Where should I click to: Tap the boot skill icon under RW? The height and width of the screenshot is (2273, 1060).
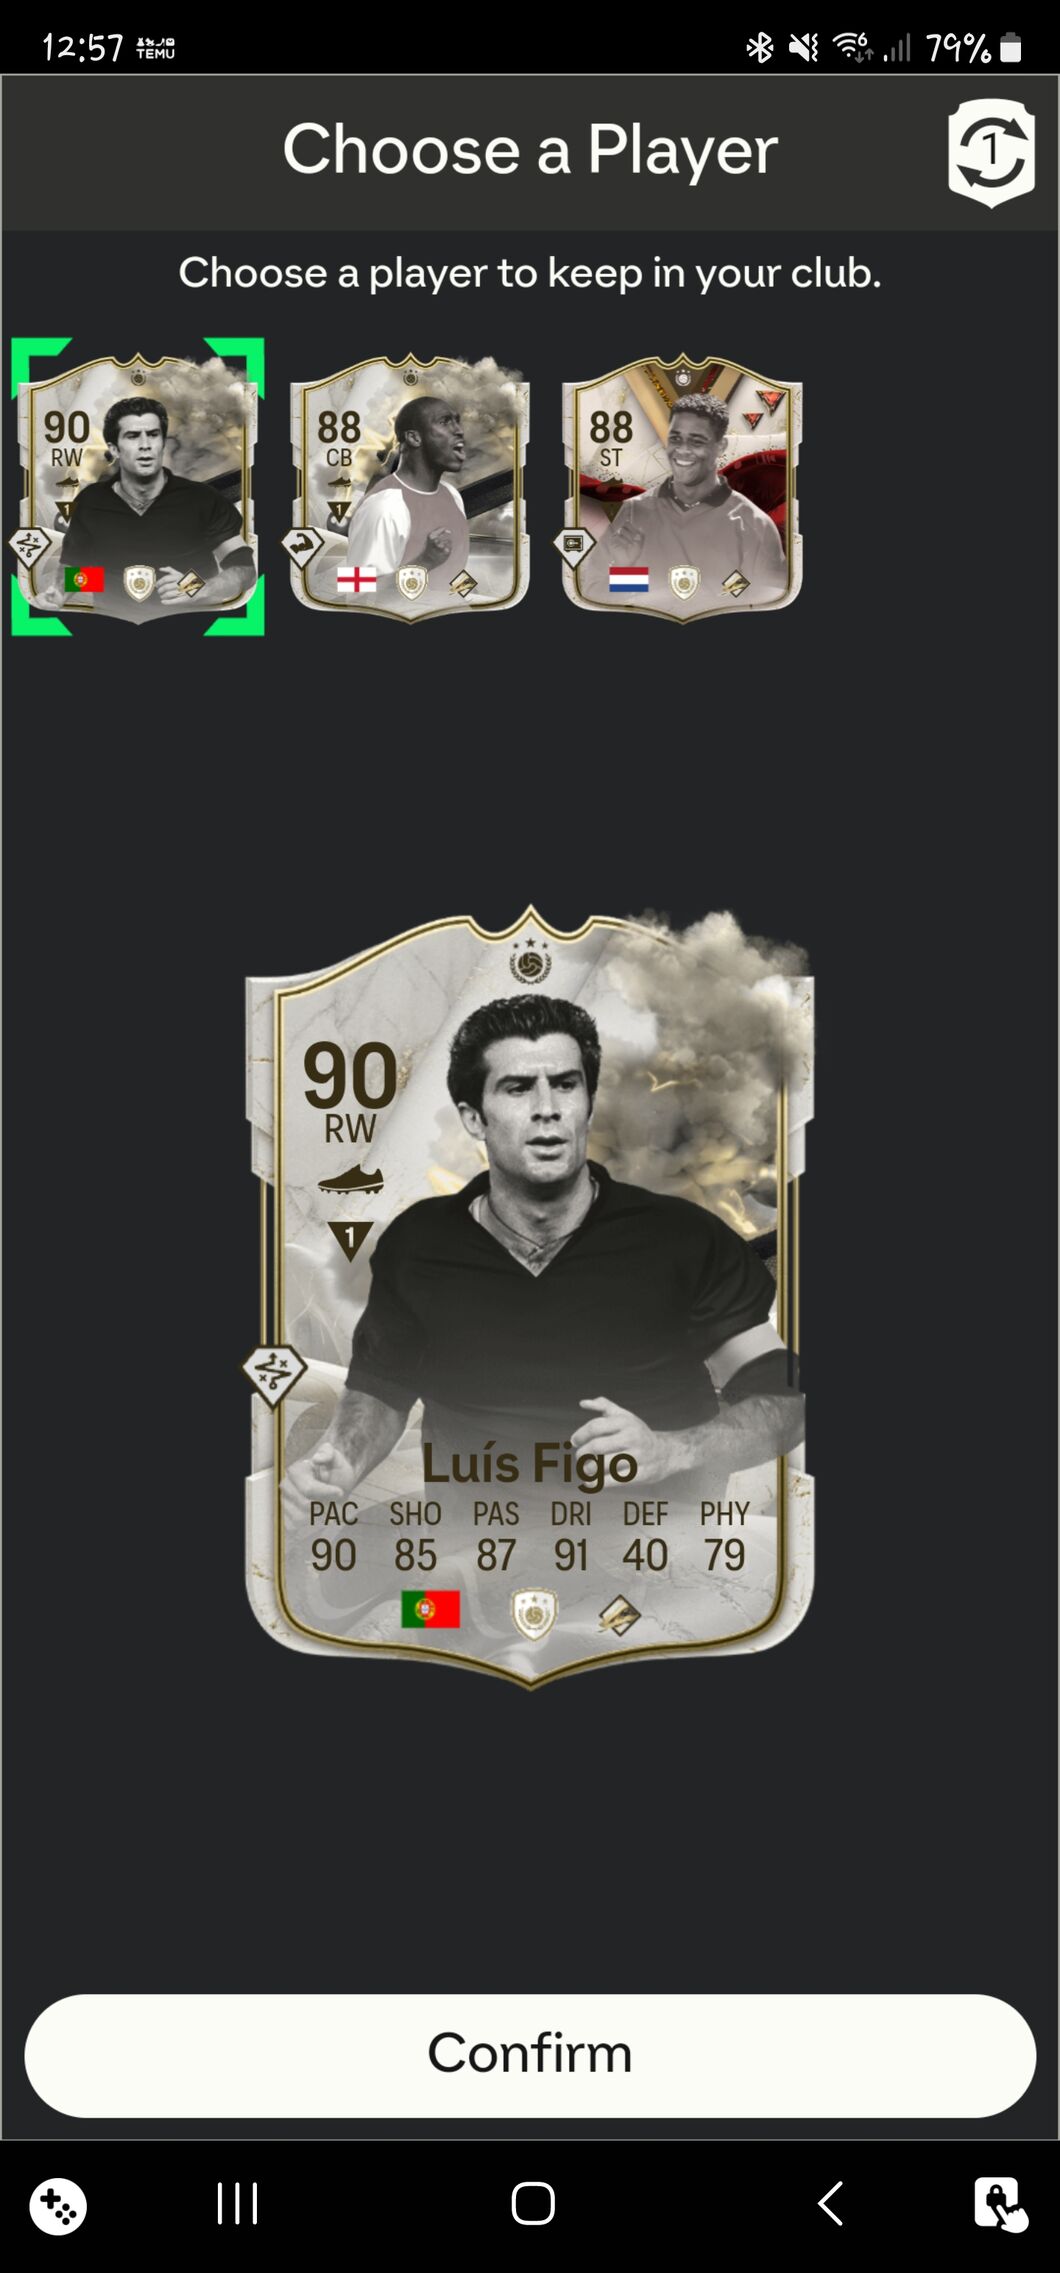click(x=351, y=1180)
